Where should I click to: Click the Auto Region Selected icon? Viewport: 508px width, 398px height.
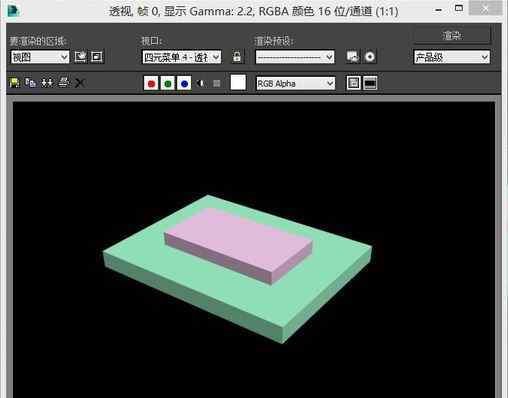tap(97, 57)
